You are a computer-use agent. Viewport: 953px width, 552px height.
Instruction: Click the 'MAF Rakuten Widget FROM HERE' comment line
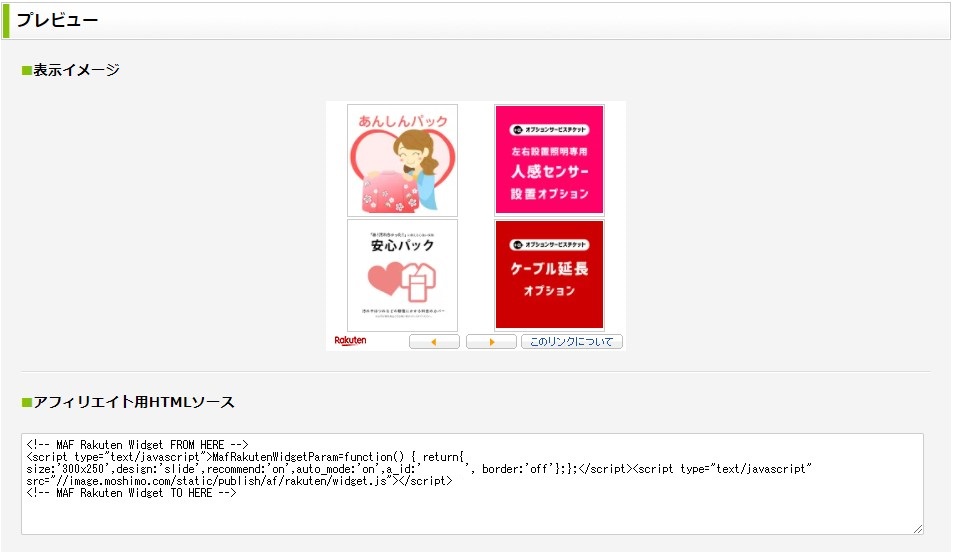click(137, 445)
